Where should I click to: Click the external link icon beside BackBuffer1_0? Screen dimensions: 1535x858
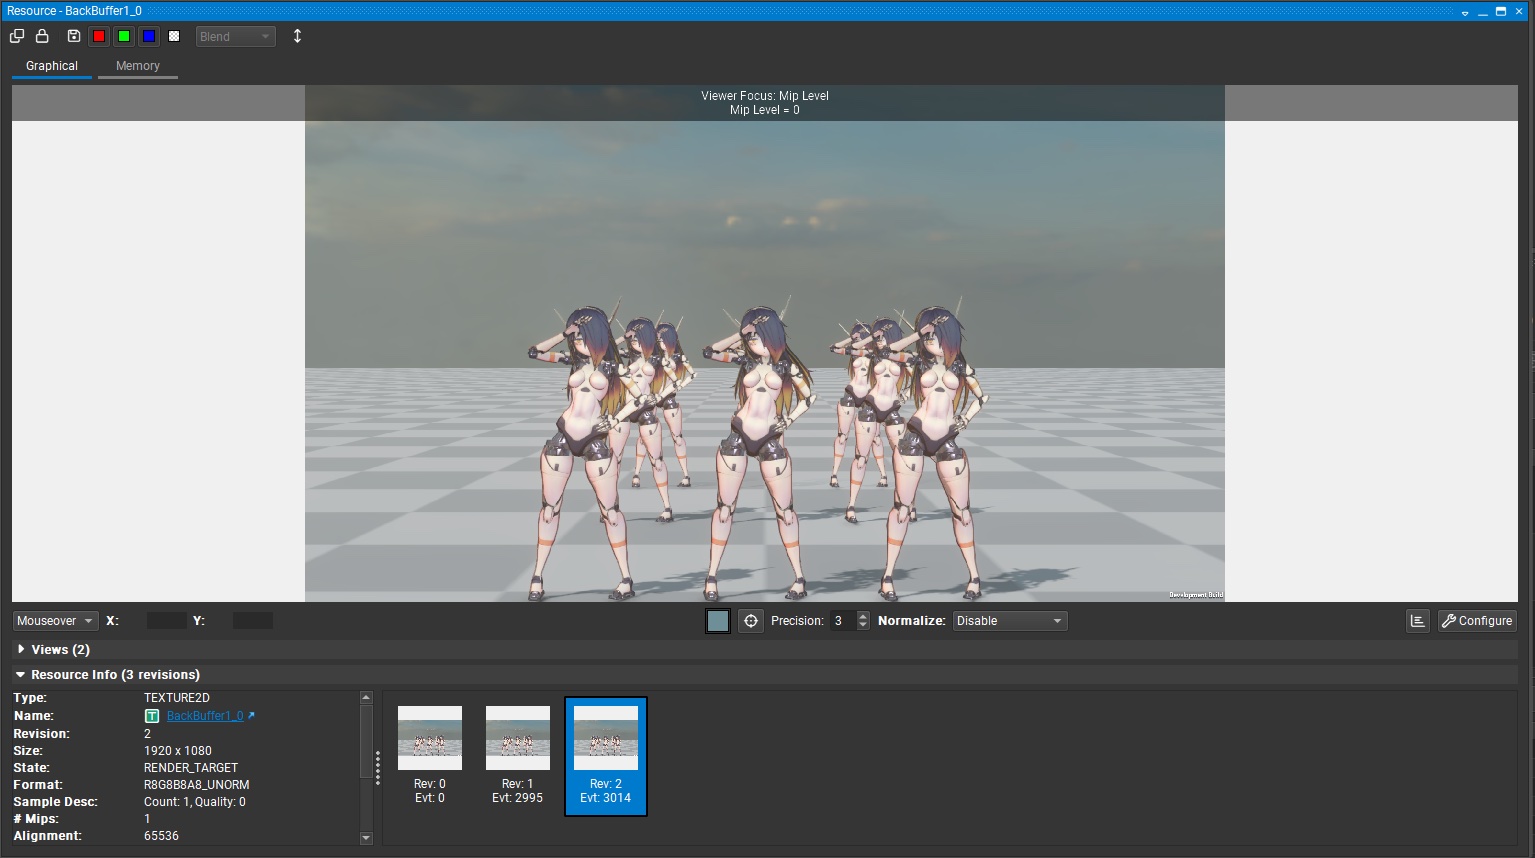[x=251, y=716]
